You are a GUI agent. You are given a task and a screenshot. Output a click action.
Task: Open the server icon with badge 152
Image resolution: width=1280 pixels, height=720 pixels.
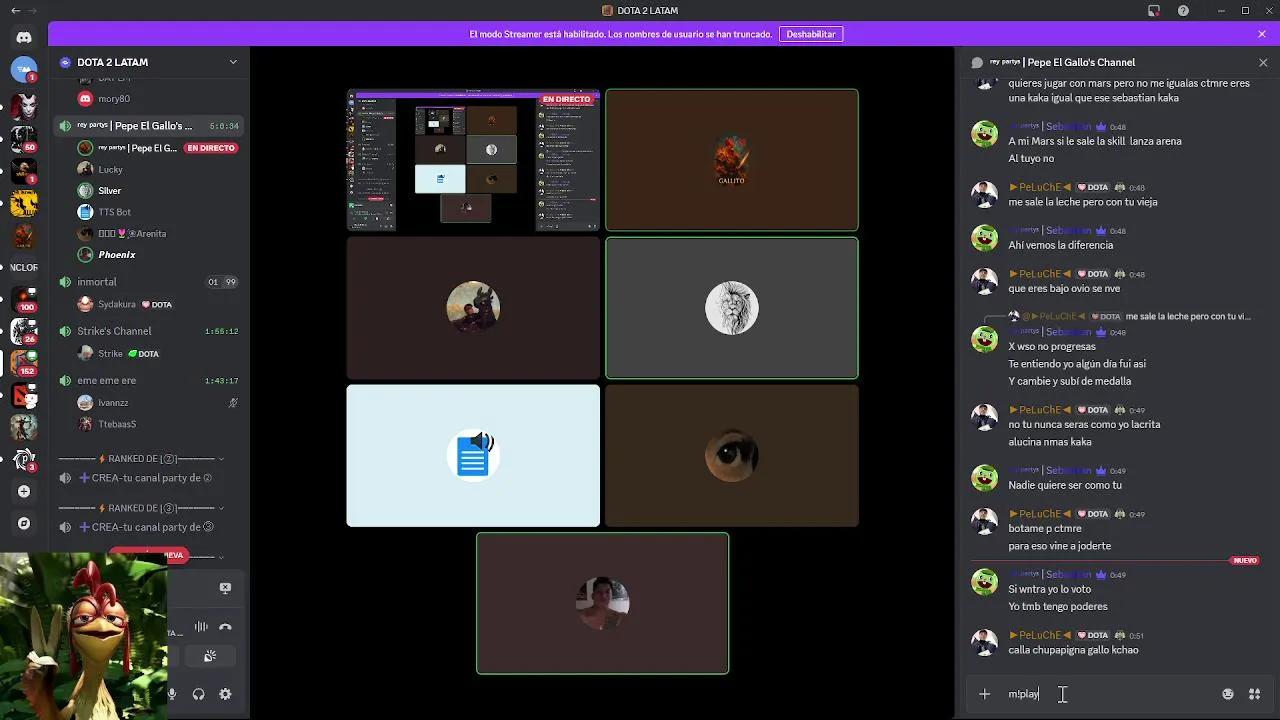coord(24,363)
